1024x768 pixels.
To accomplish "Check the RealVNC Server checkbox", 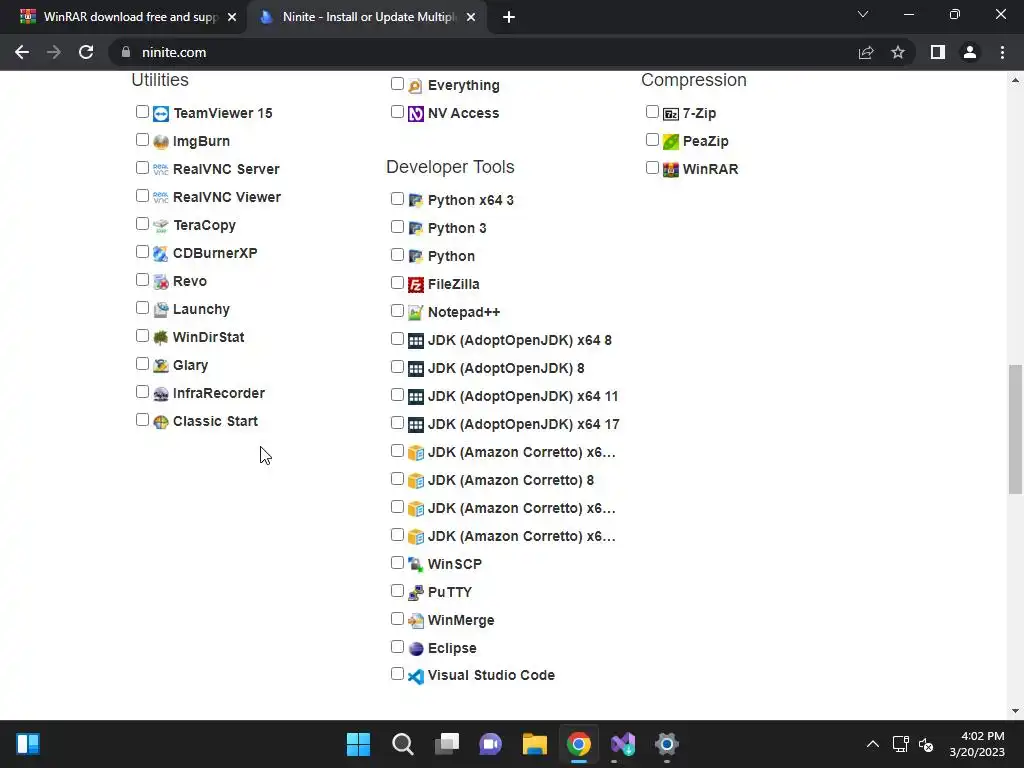I will 142,168.
